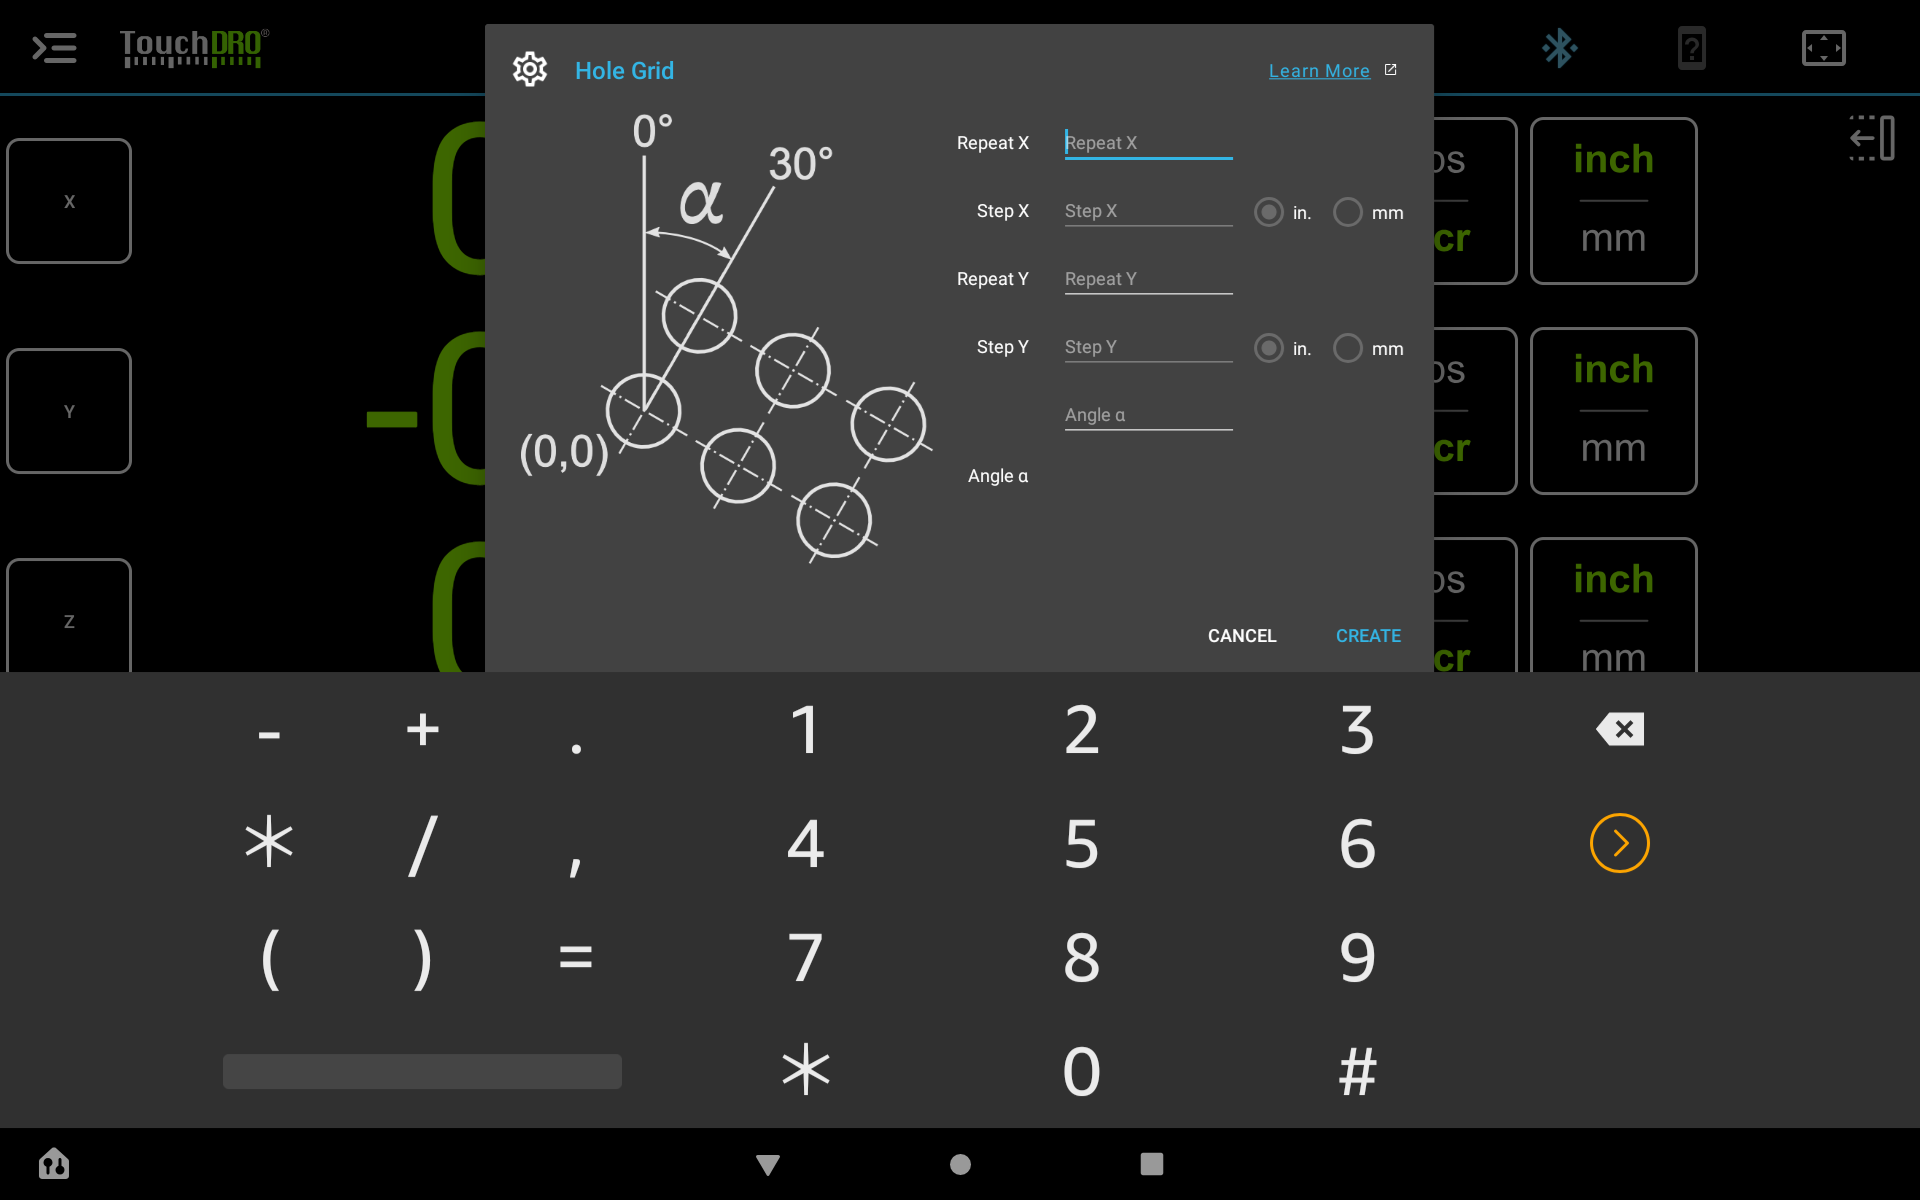Click CREATE to confirm hole grid
Screen dimensions: 1920x1200
click(1367, 636)
